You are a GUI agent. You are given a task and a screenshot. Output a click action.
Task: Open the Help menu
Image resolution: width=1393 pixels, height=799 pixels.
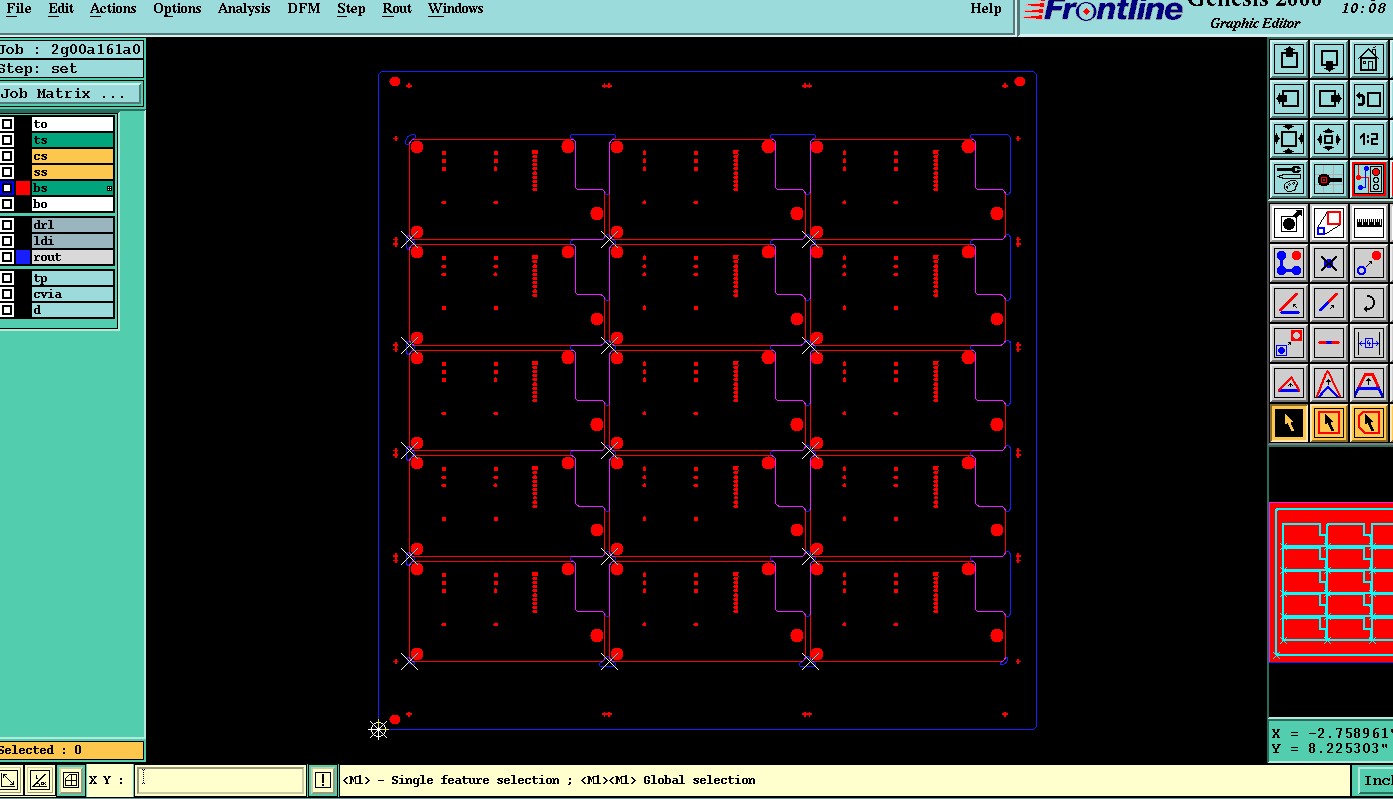[985, 9]
